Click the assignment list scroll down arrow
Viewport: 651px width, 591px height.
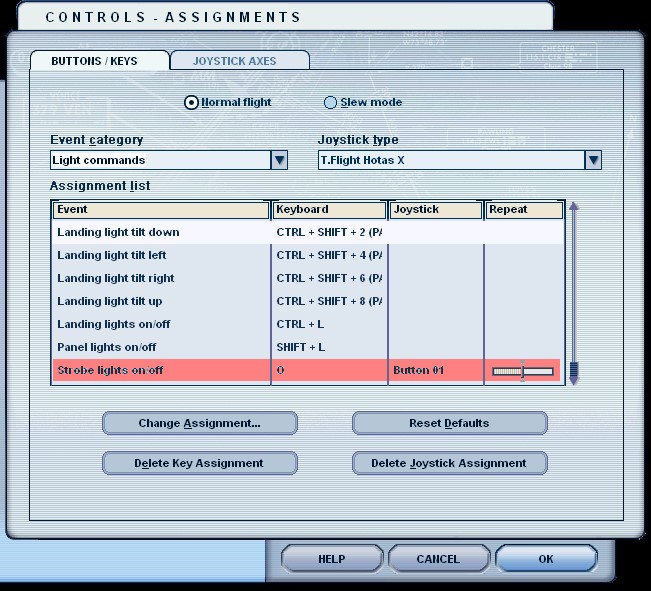coord(574,375)
